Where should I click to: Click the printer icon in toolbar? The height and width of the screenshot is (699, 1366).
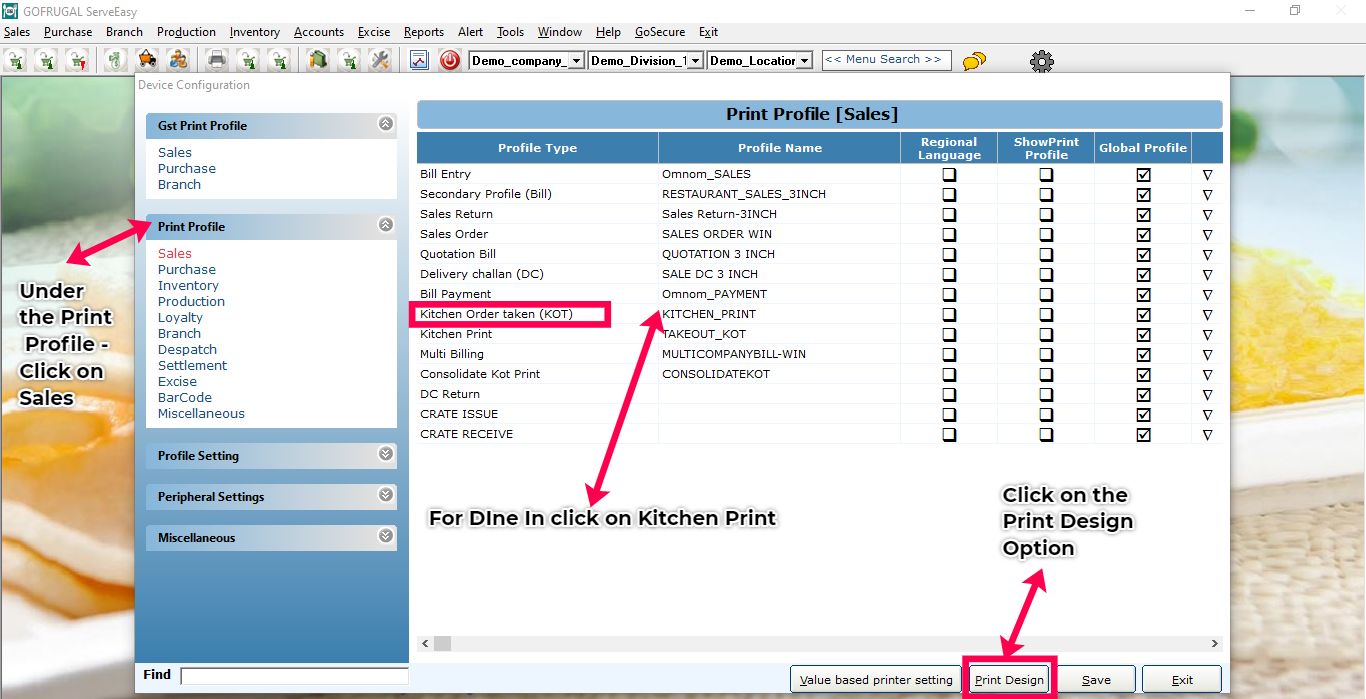click(217, 60)
